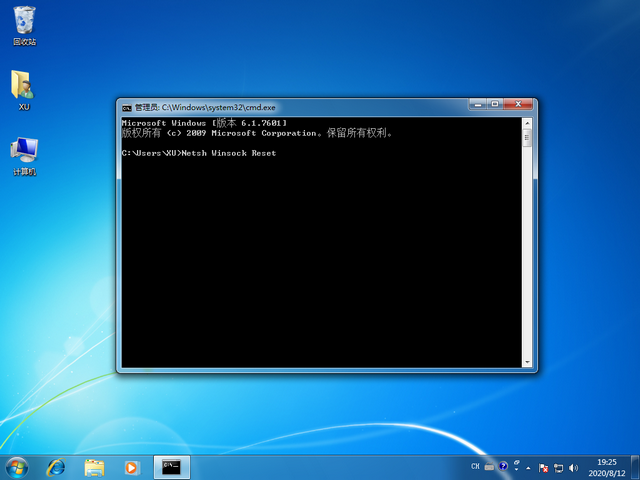Launch Internet Explorer from the taskbar
This screenshot has width=640, height=480.
tap(56, 467)
